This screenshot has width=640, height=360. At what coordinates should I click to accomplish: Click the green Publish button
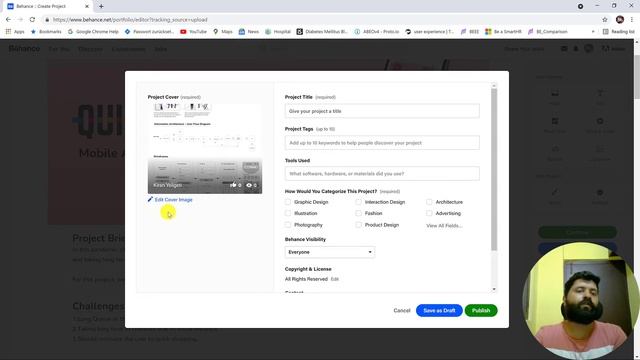tap(481, 311)
